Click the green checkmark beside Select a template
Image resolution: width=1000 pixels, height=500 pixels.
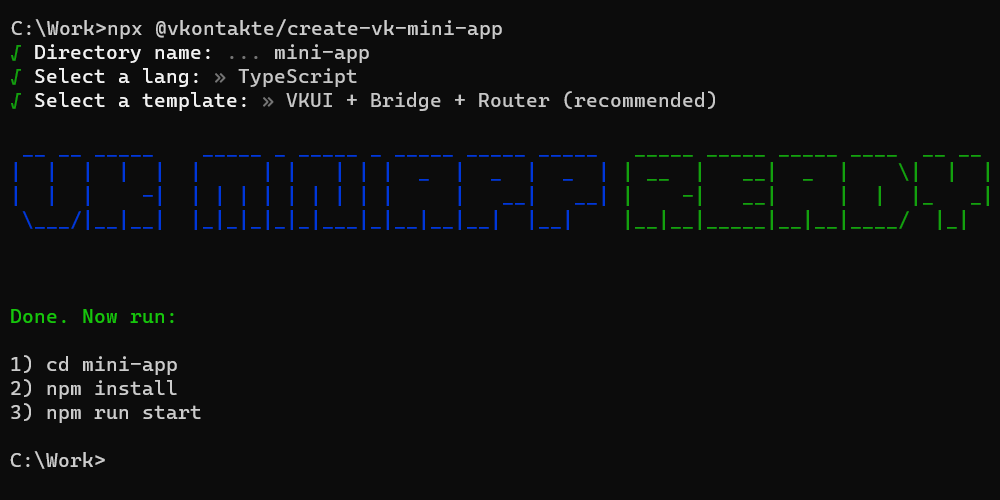16,101
